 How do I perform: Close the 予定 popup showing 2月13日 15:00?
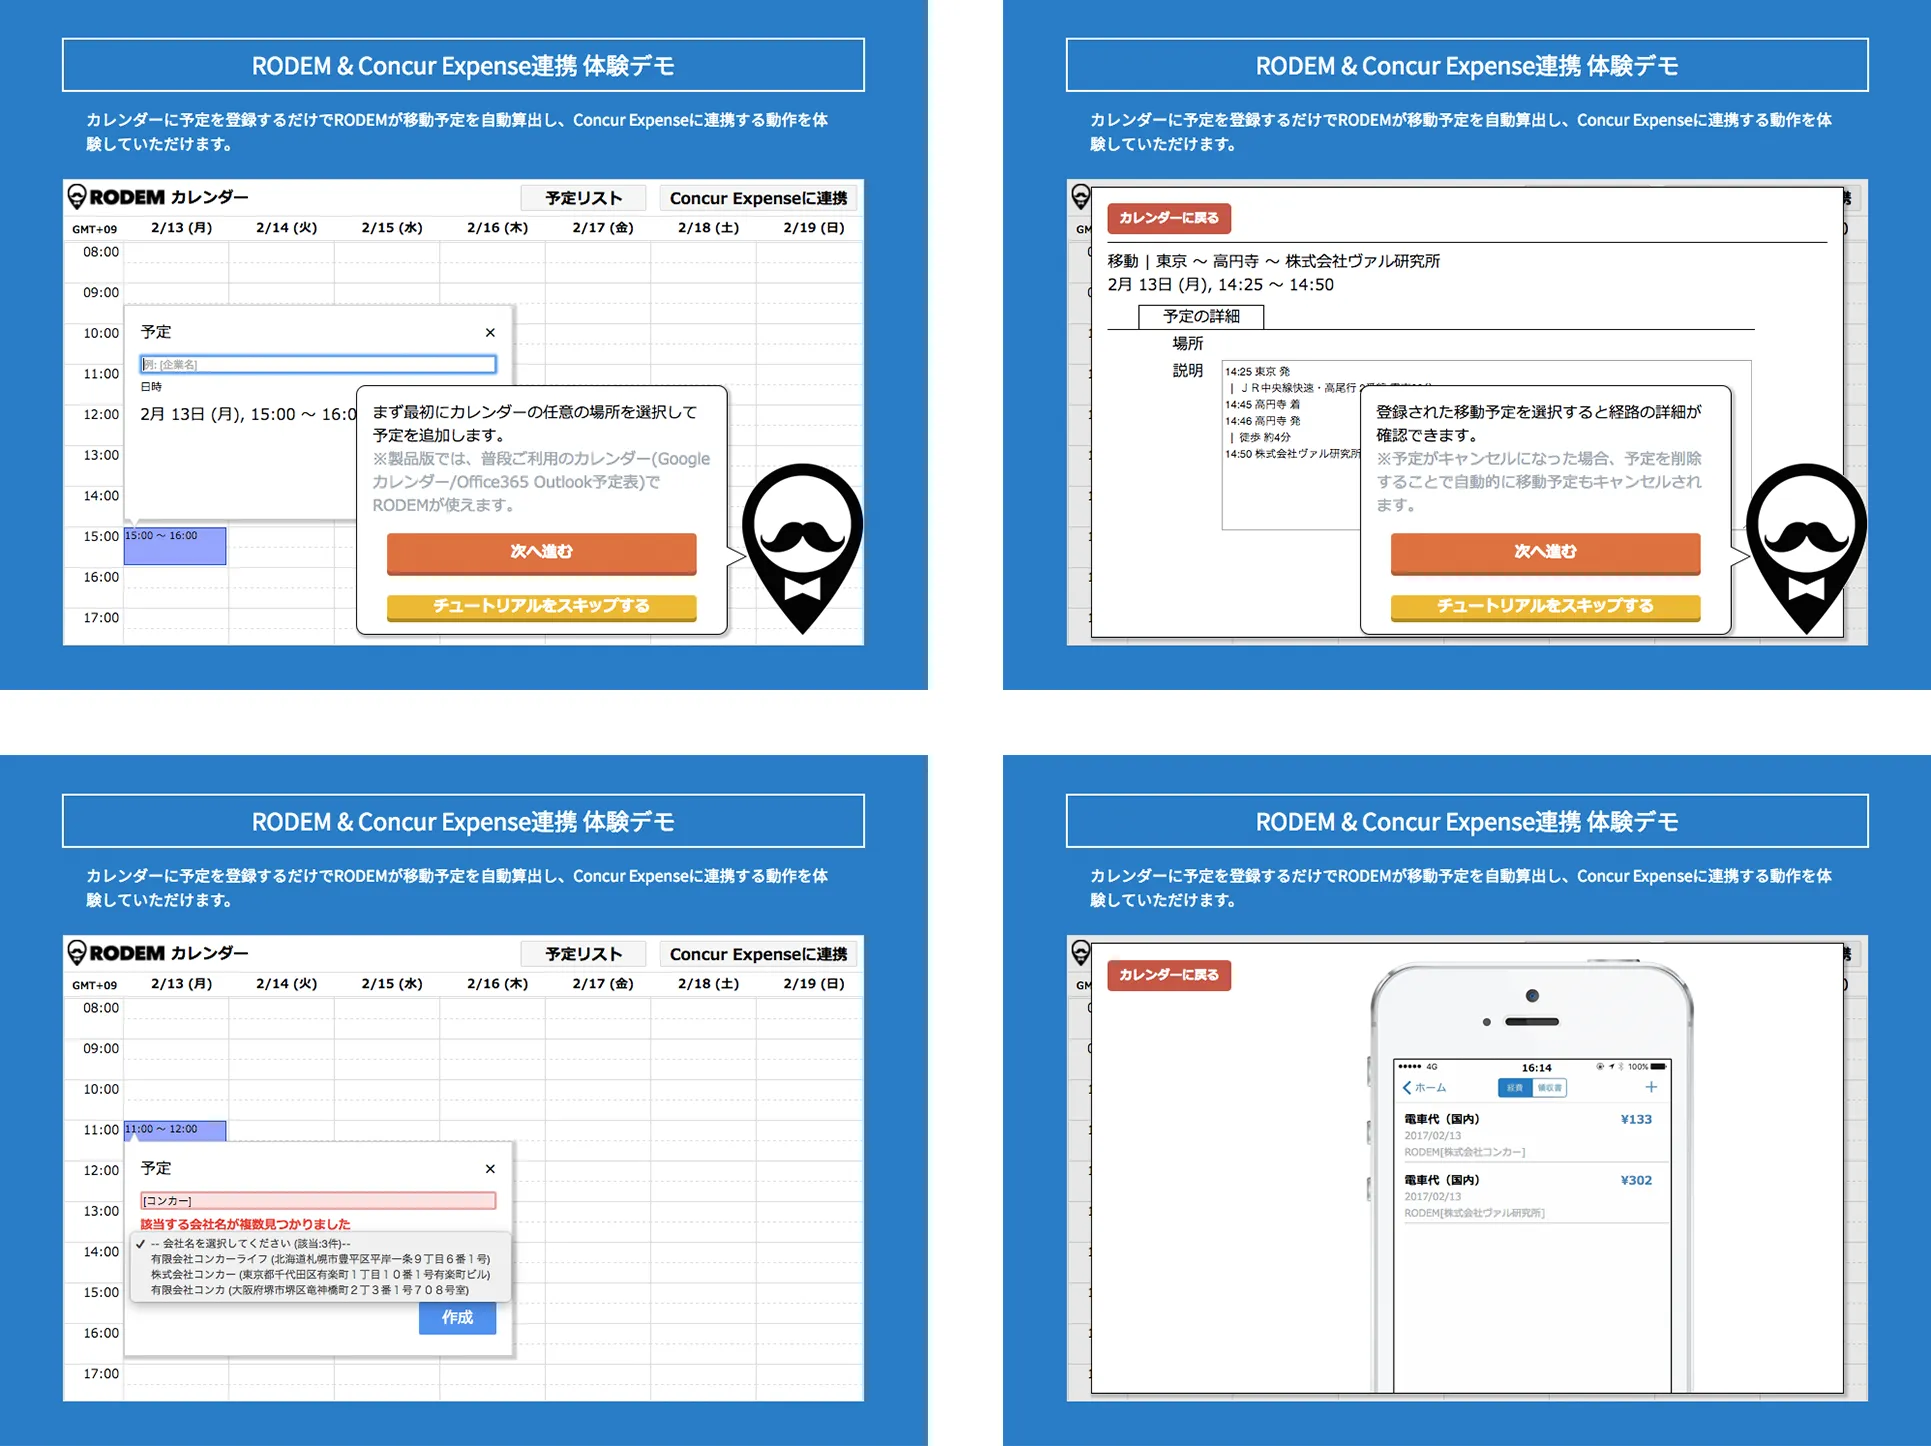click(x=490, y=332)
